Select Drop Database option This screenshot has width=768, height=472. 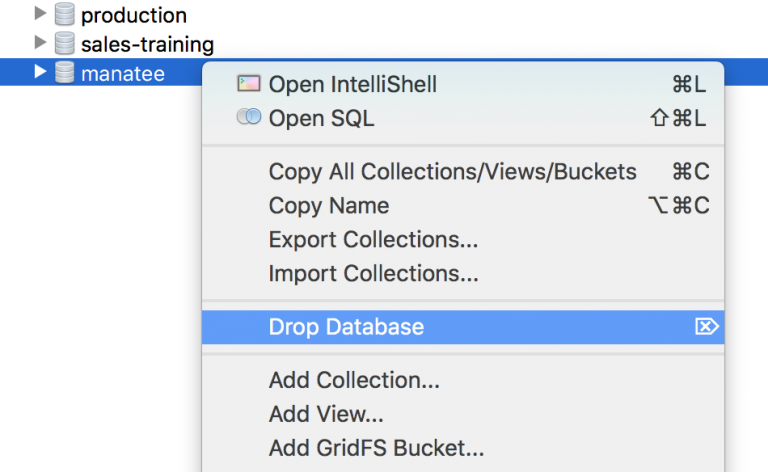pyautogui.click(x=346, y=327)
